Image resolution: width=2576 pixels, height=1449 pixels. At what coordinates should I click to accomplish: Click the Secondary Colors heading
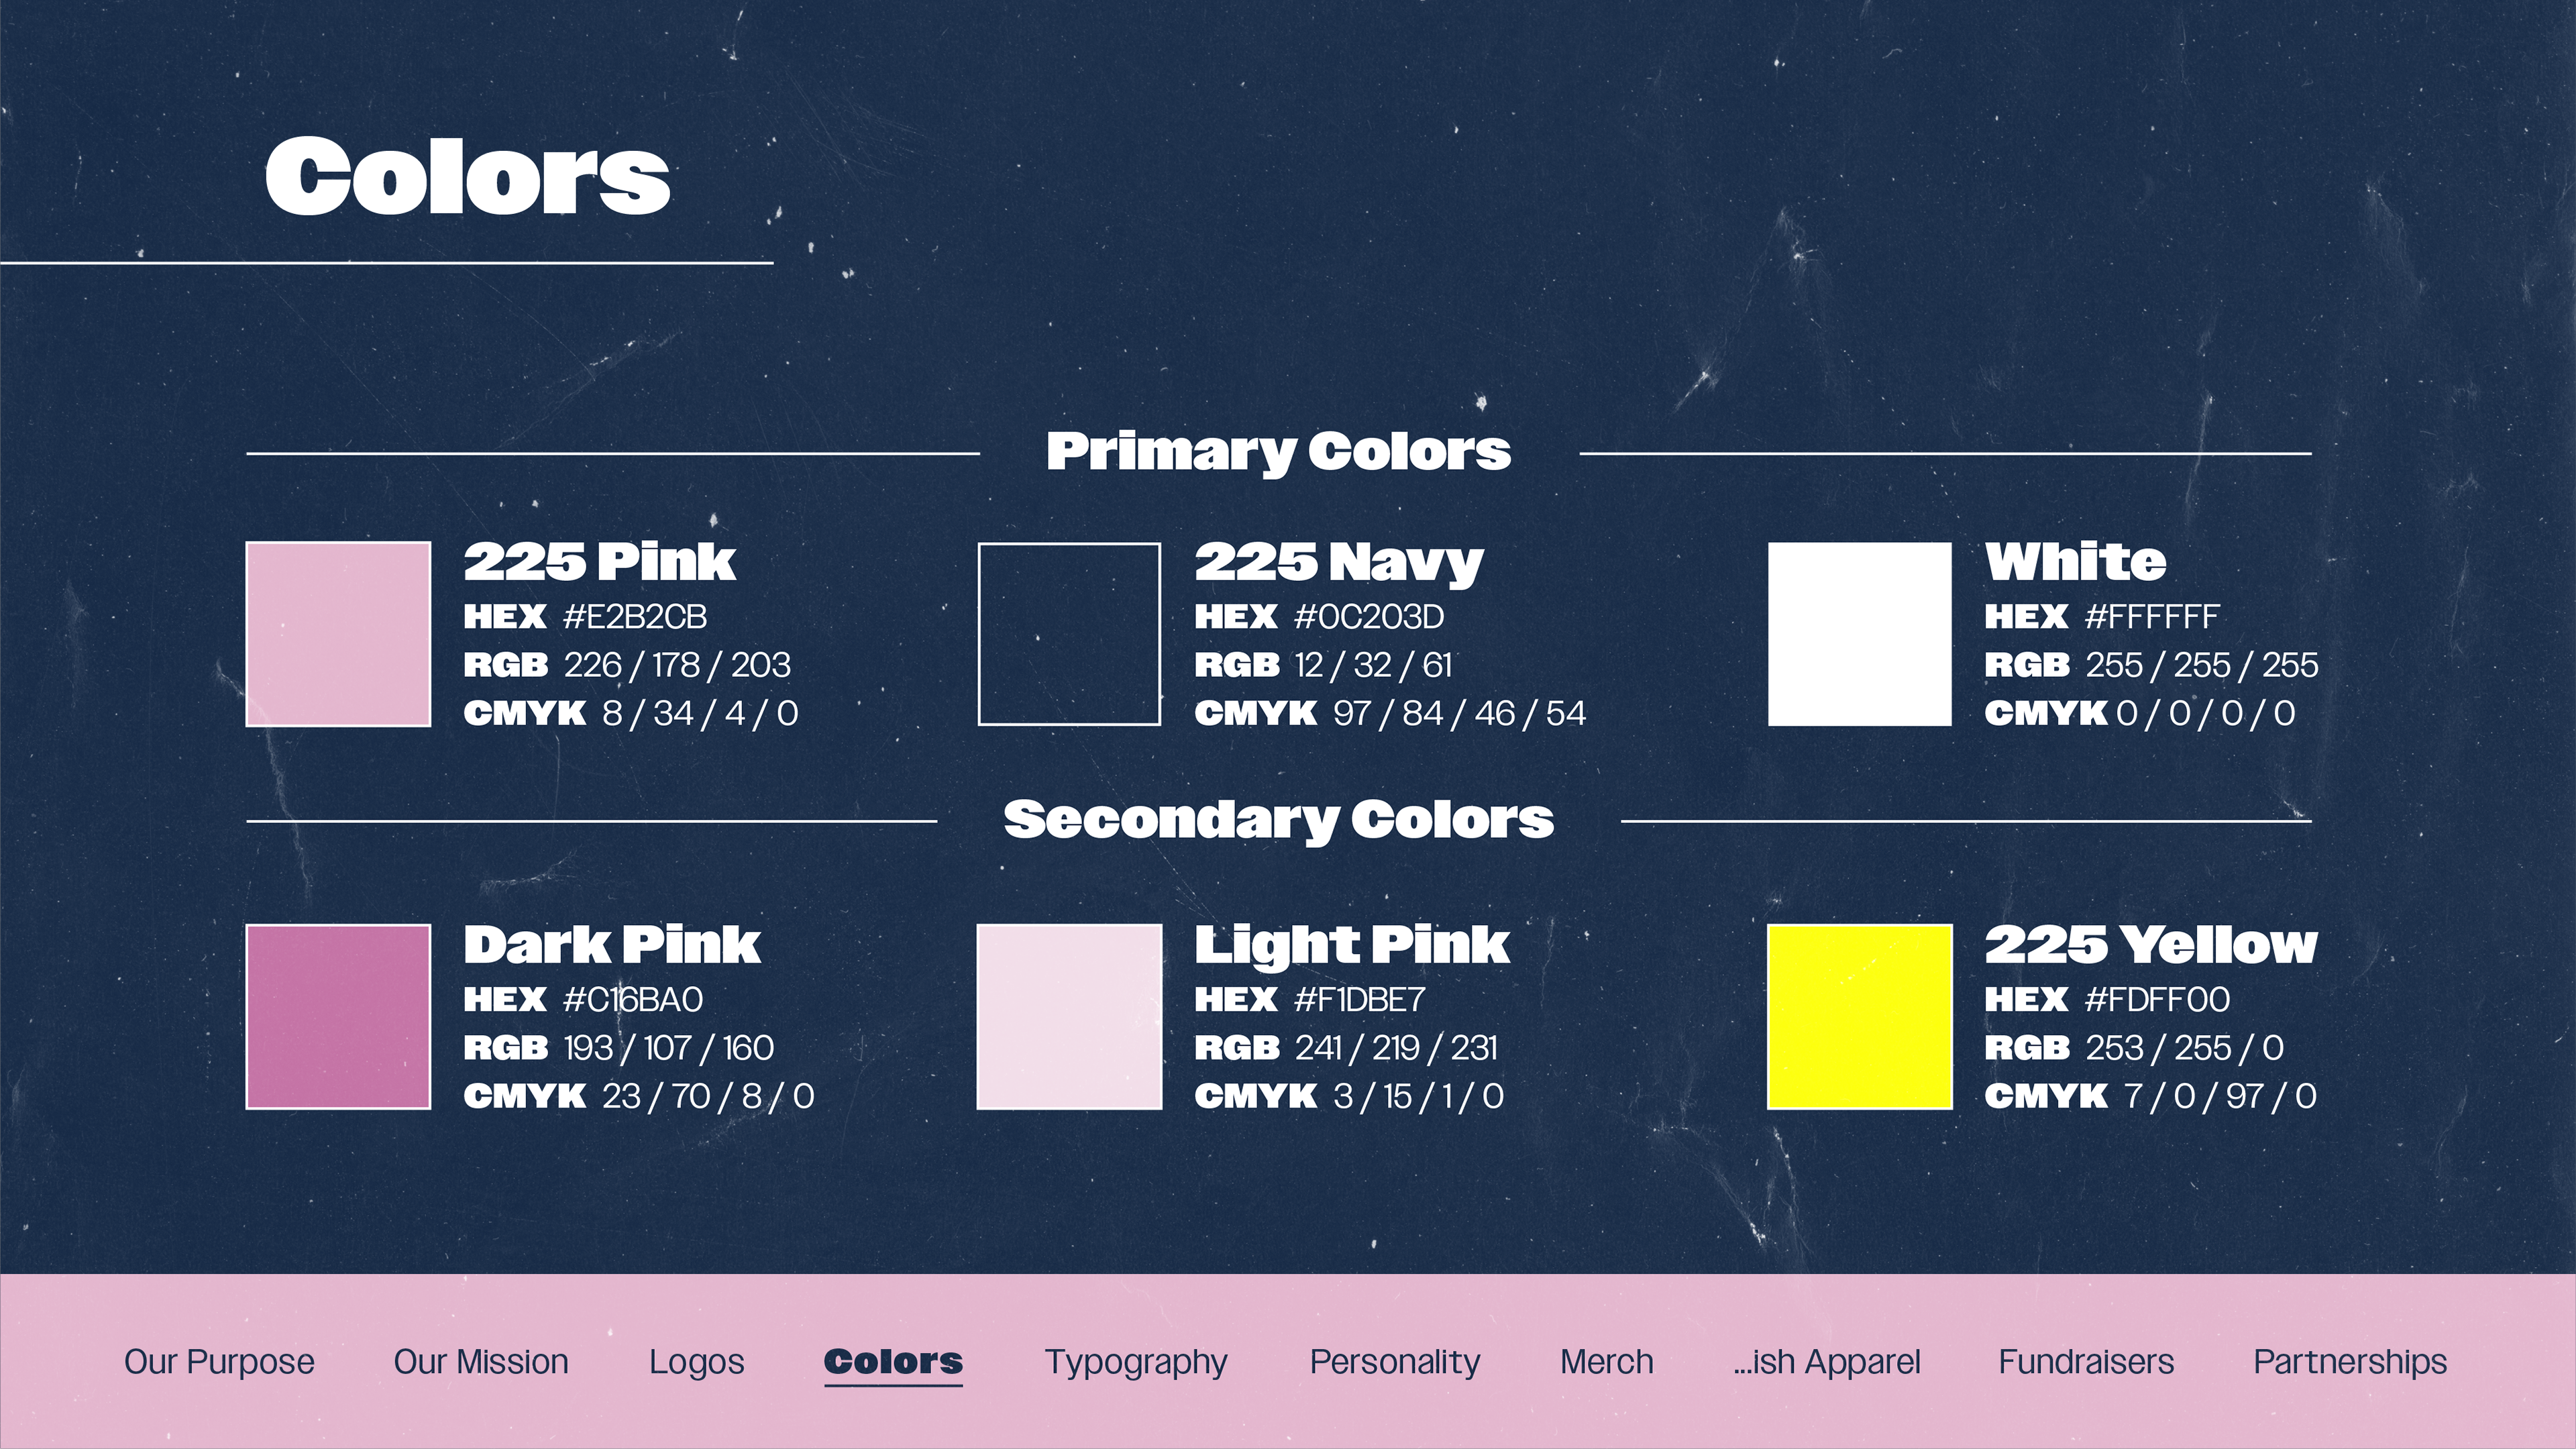pos(1278,819)
